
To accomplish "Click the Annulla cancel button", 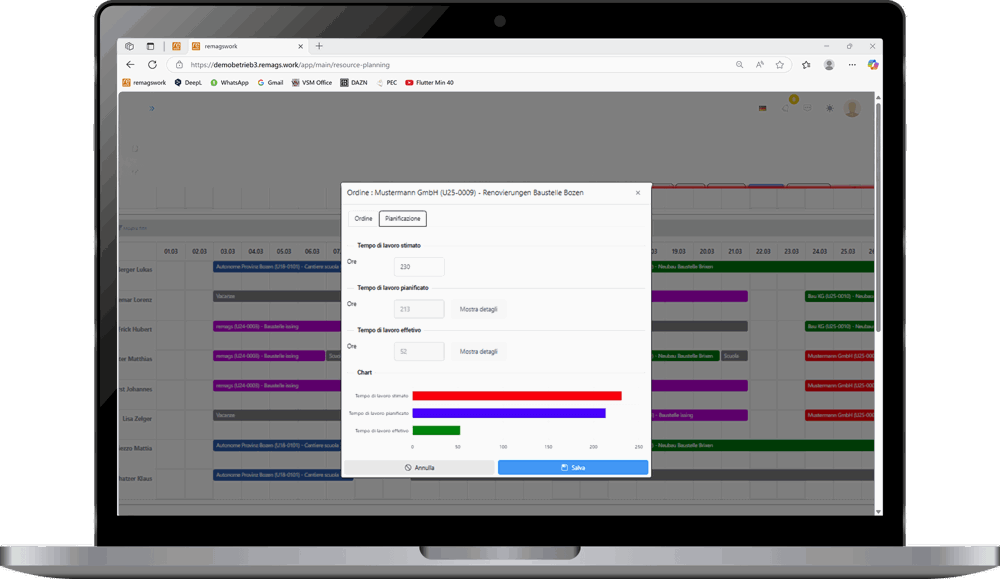I will pos(419,467).
